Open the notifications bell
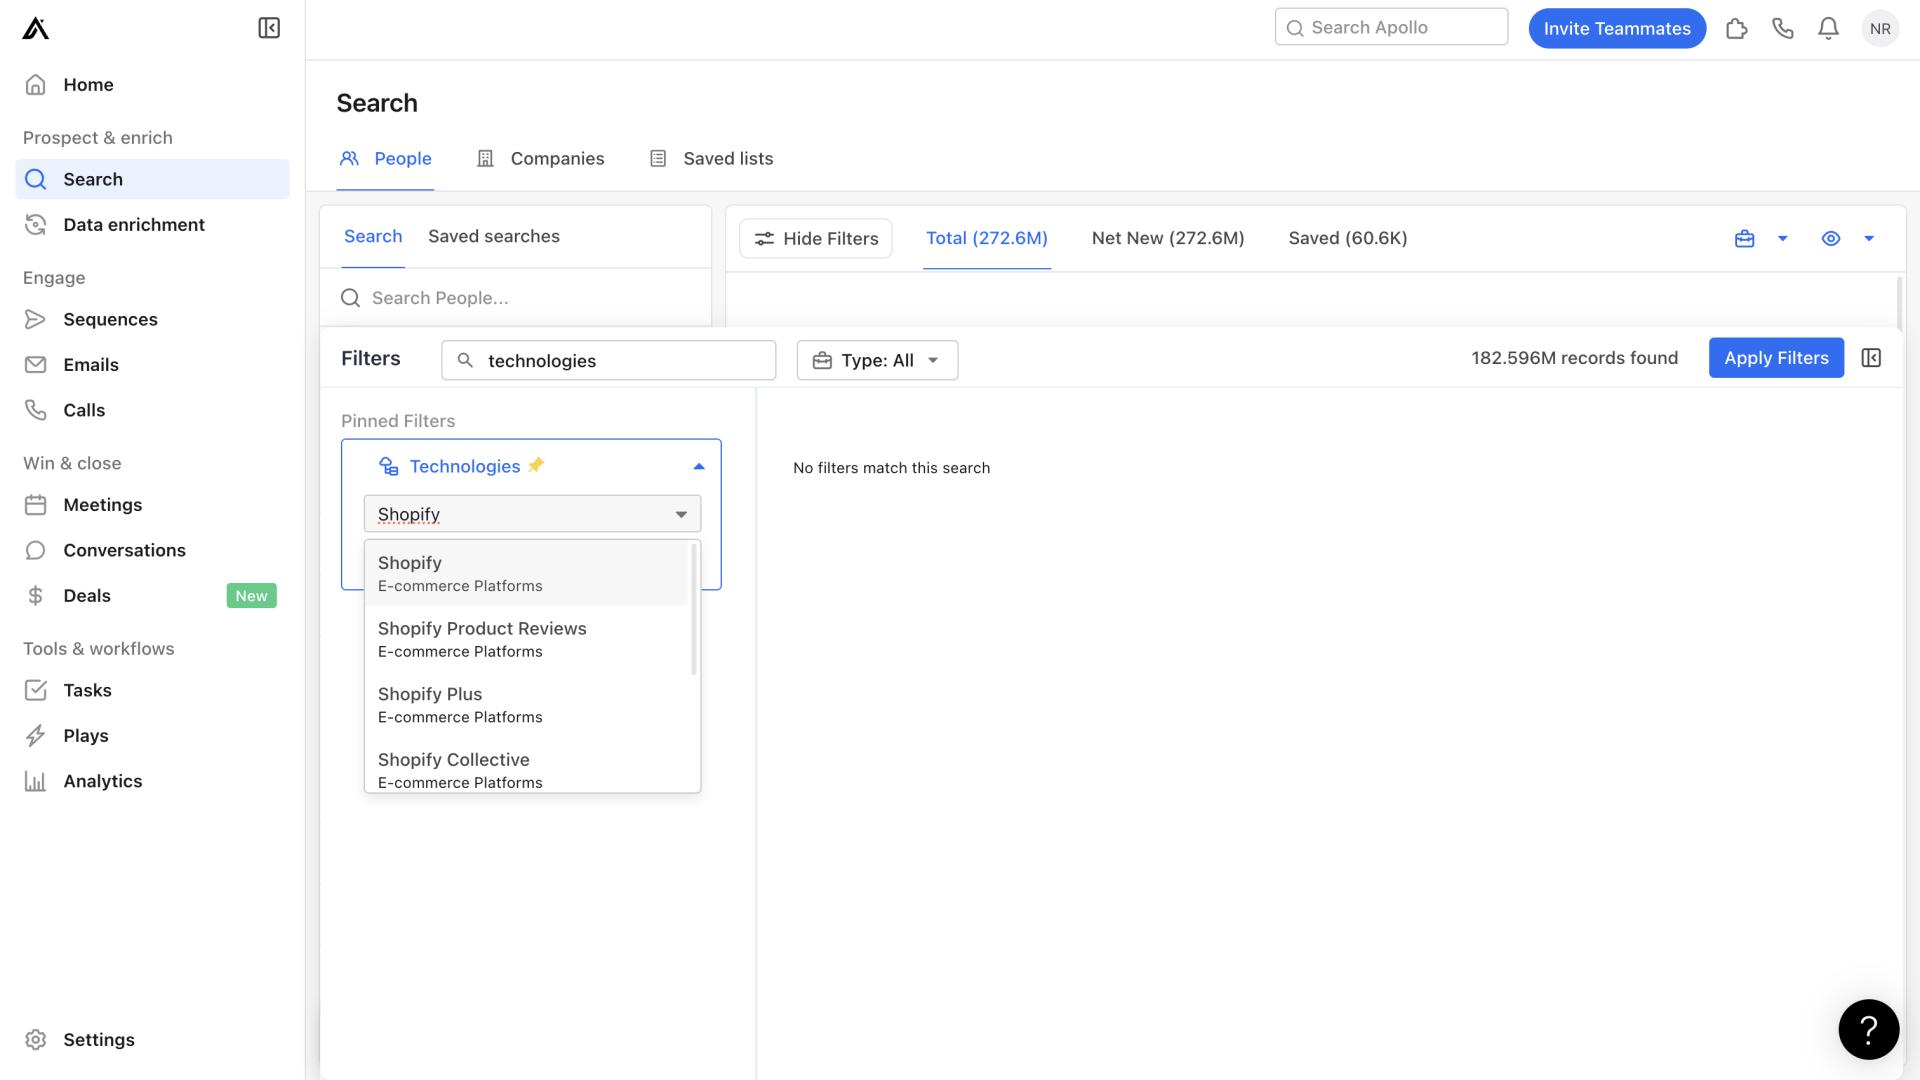The width and height of the screenshot is (1920, 1080). (x=1828, y=28)
